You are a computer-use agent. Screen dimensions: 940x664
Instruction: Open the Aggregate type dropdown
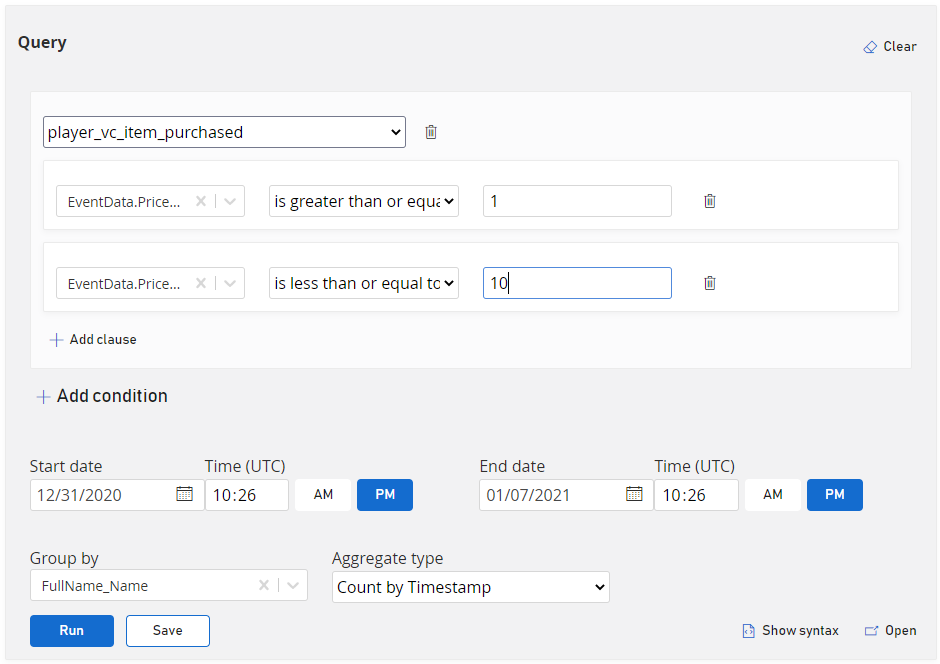click(470, 587)
